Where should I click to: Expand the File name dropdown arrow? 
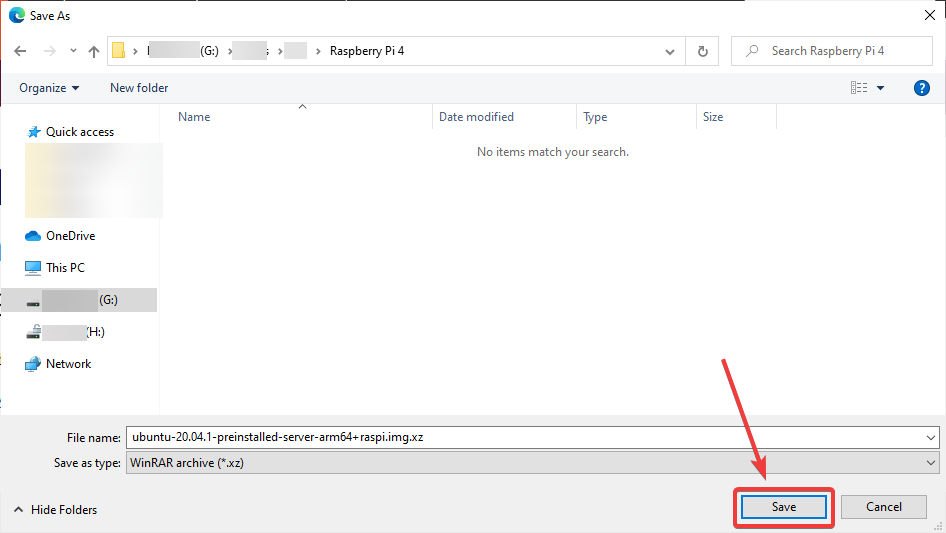(931, 438)
